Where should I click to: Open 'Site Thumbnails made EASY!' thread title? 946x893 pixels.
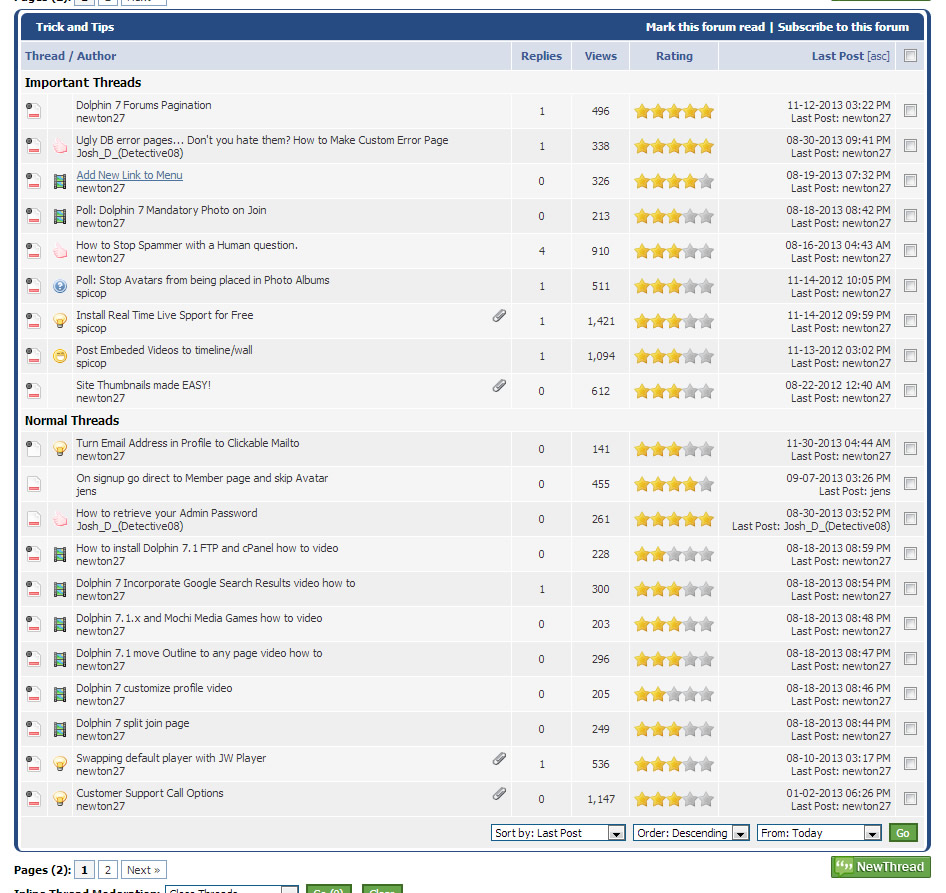(143, 385)
